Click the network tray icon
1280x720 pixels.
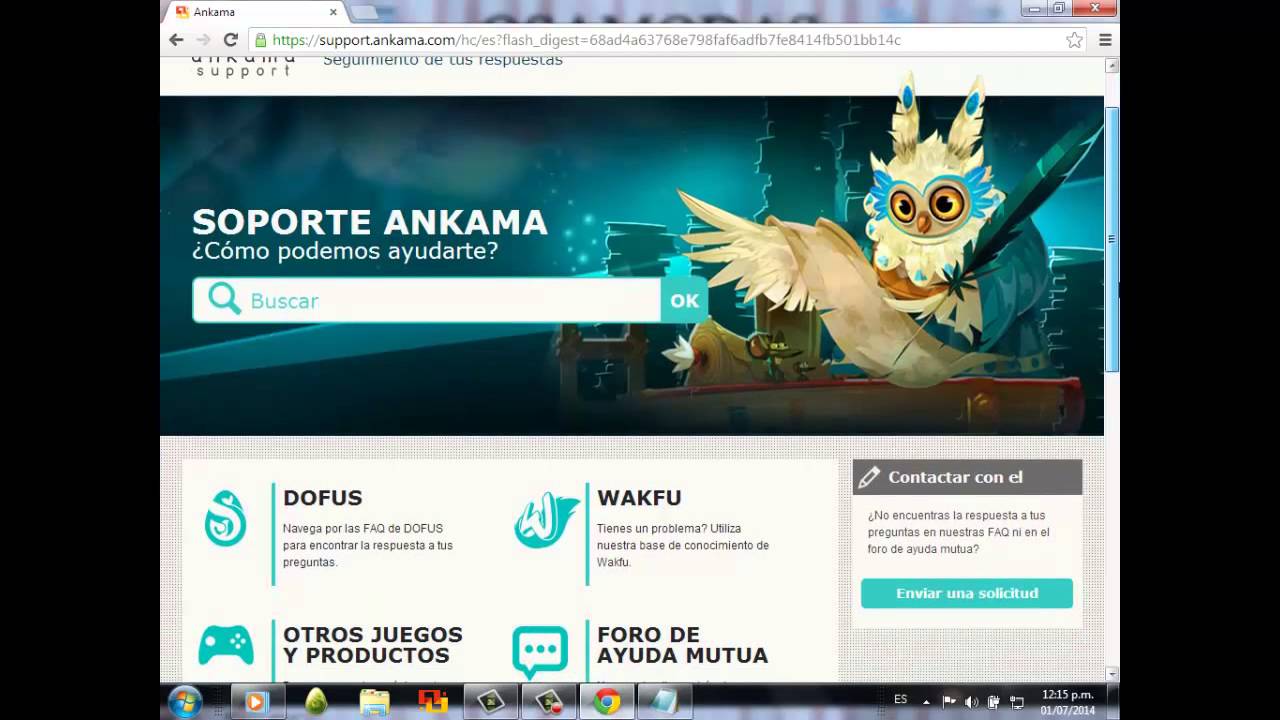coord(1017,702)
